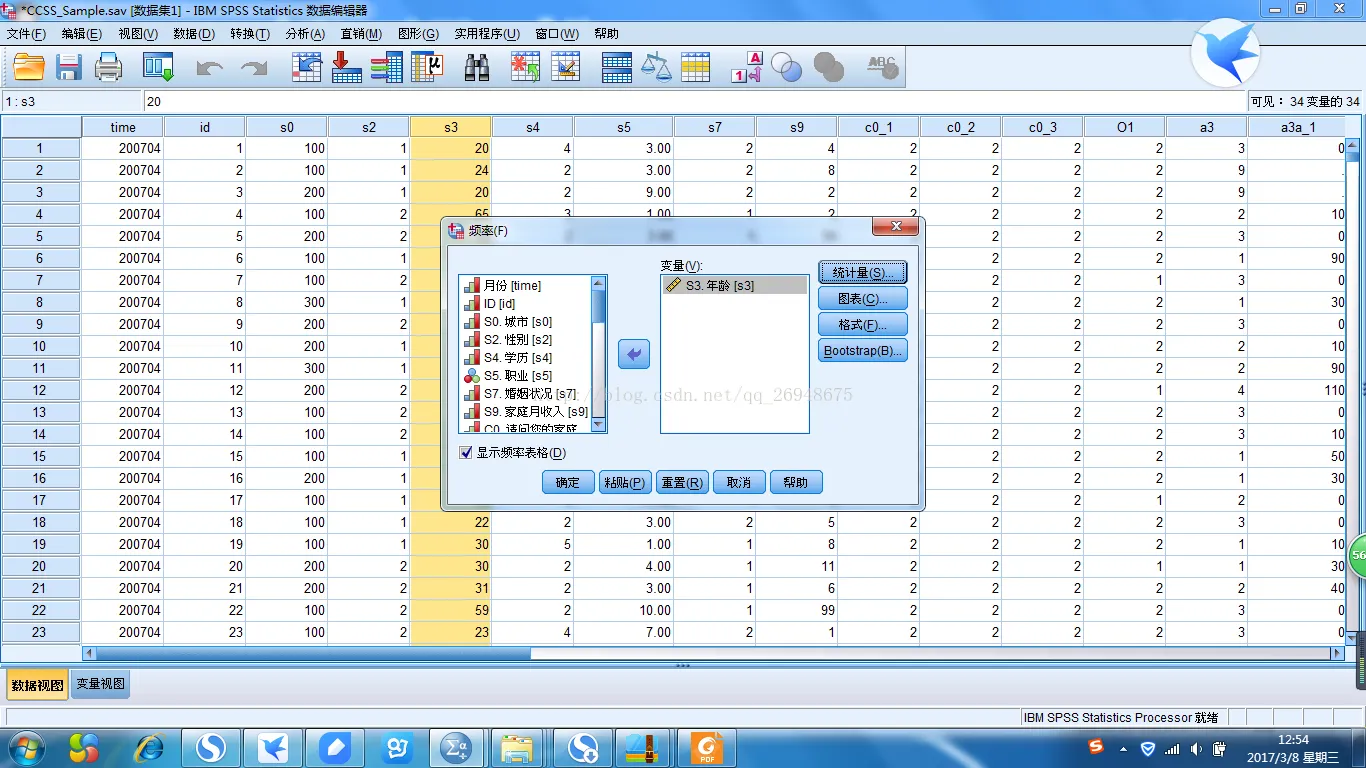
Task: Toggle the Value Labels icon
Action: [747, 67]
